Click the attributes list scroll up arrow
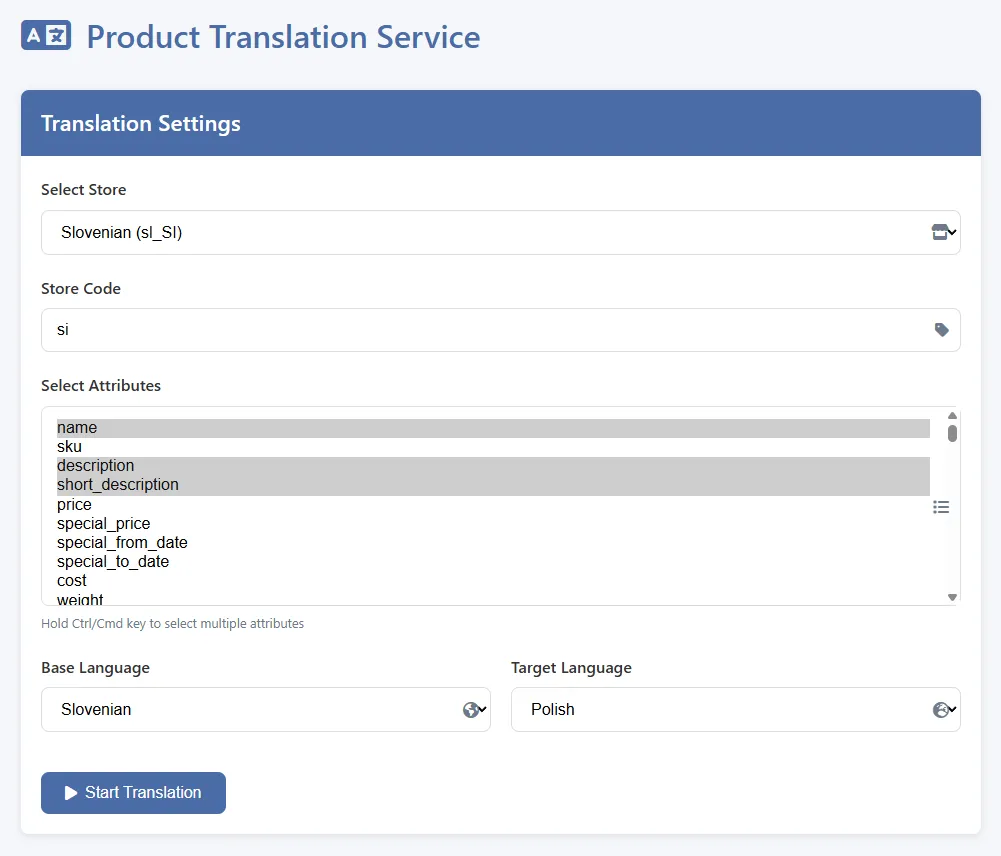The width and height of the screenshot is (1001, 856). 952,416
